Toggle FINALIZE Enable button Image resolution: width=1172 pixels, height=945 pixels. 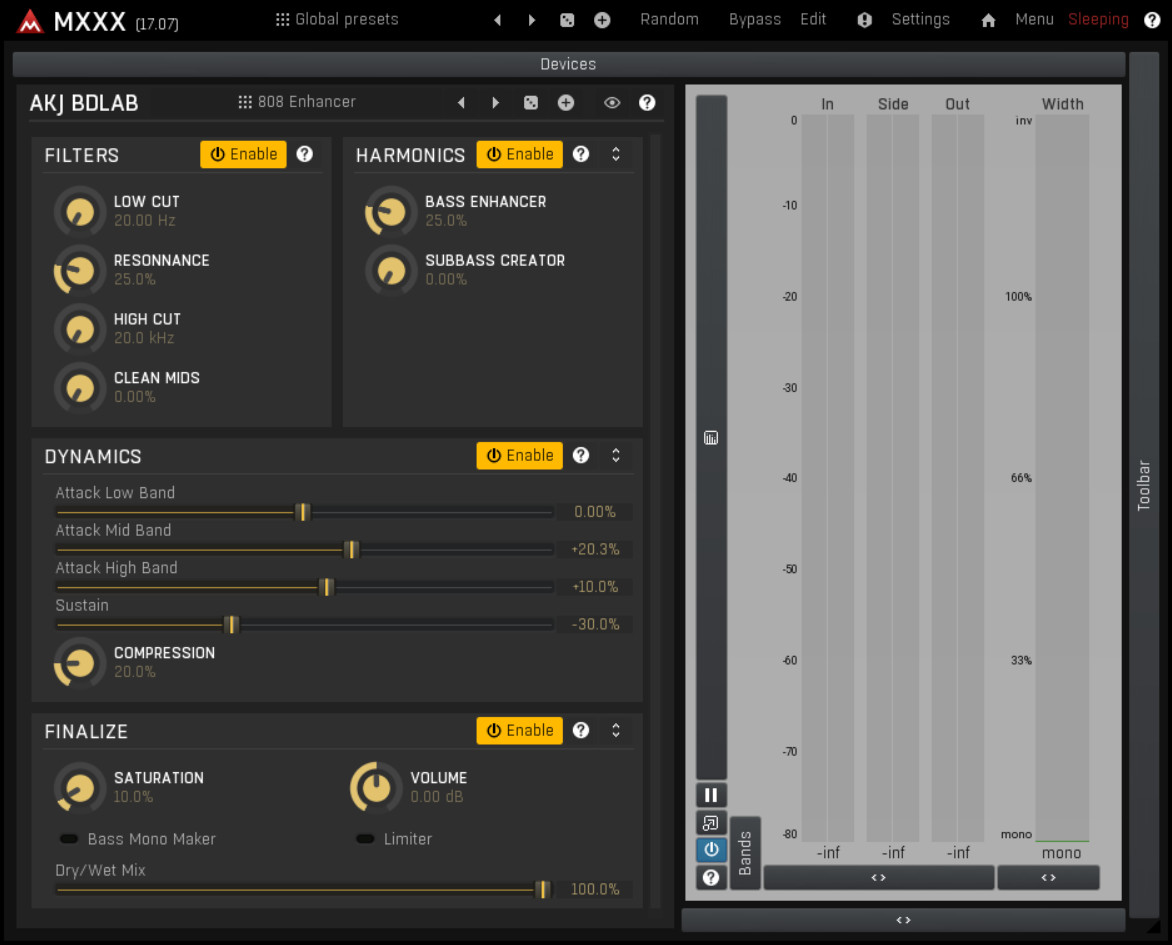click(519, 730)
